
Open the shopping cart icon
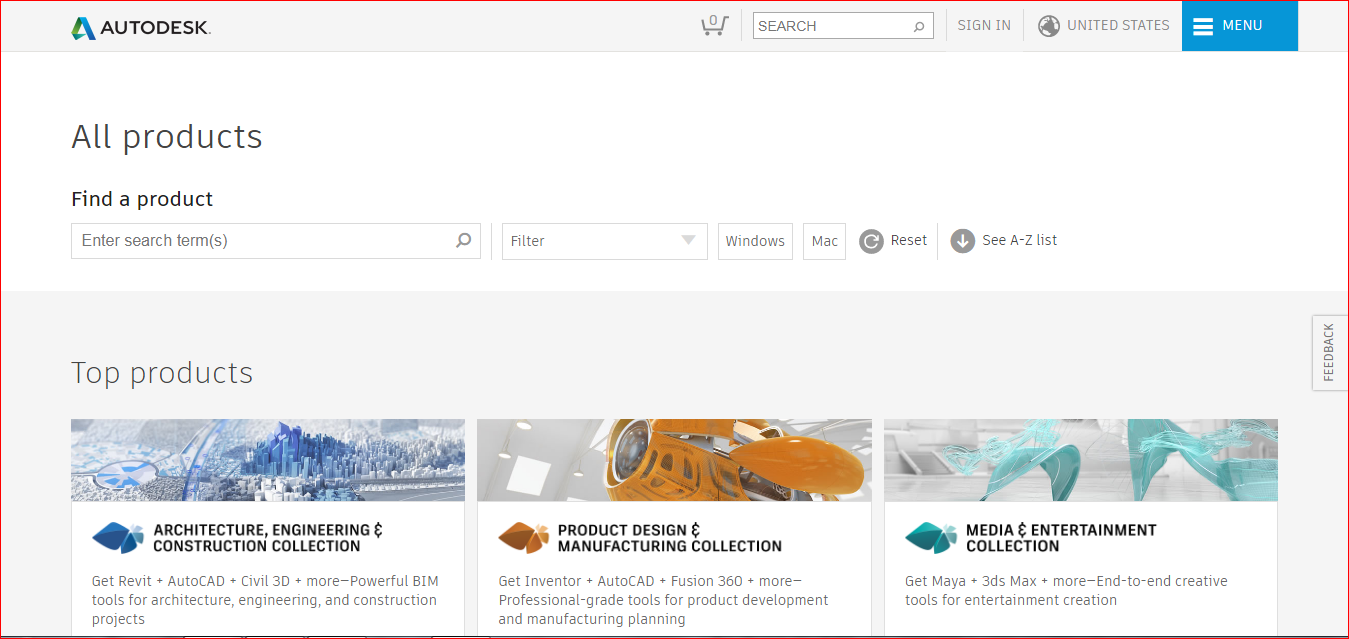click(x=713, y=25)
